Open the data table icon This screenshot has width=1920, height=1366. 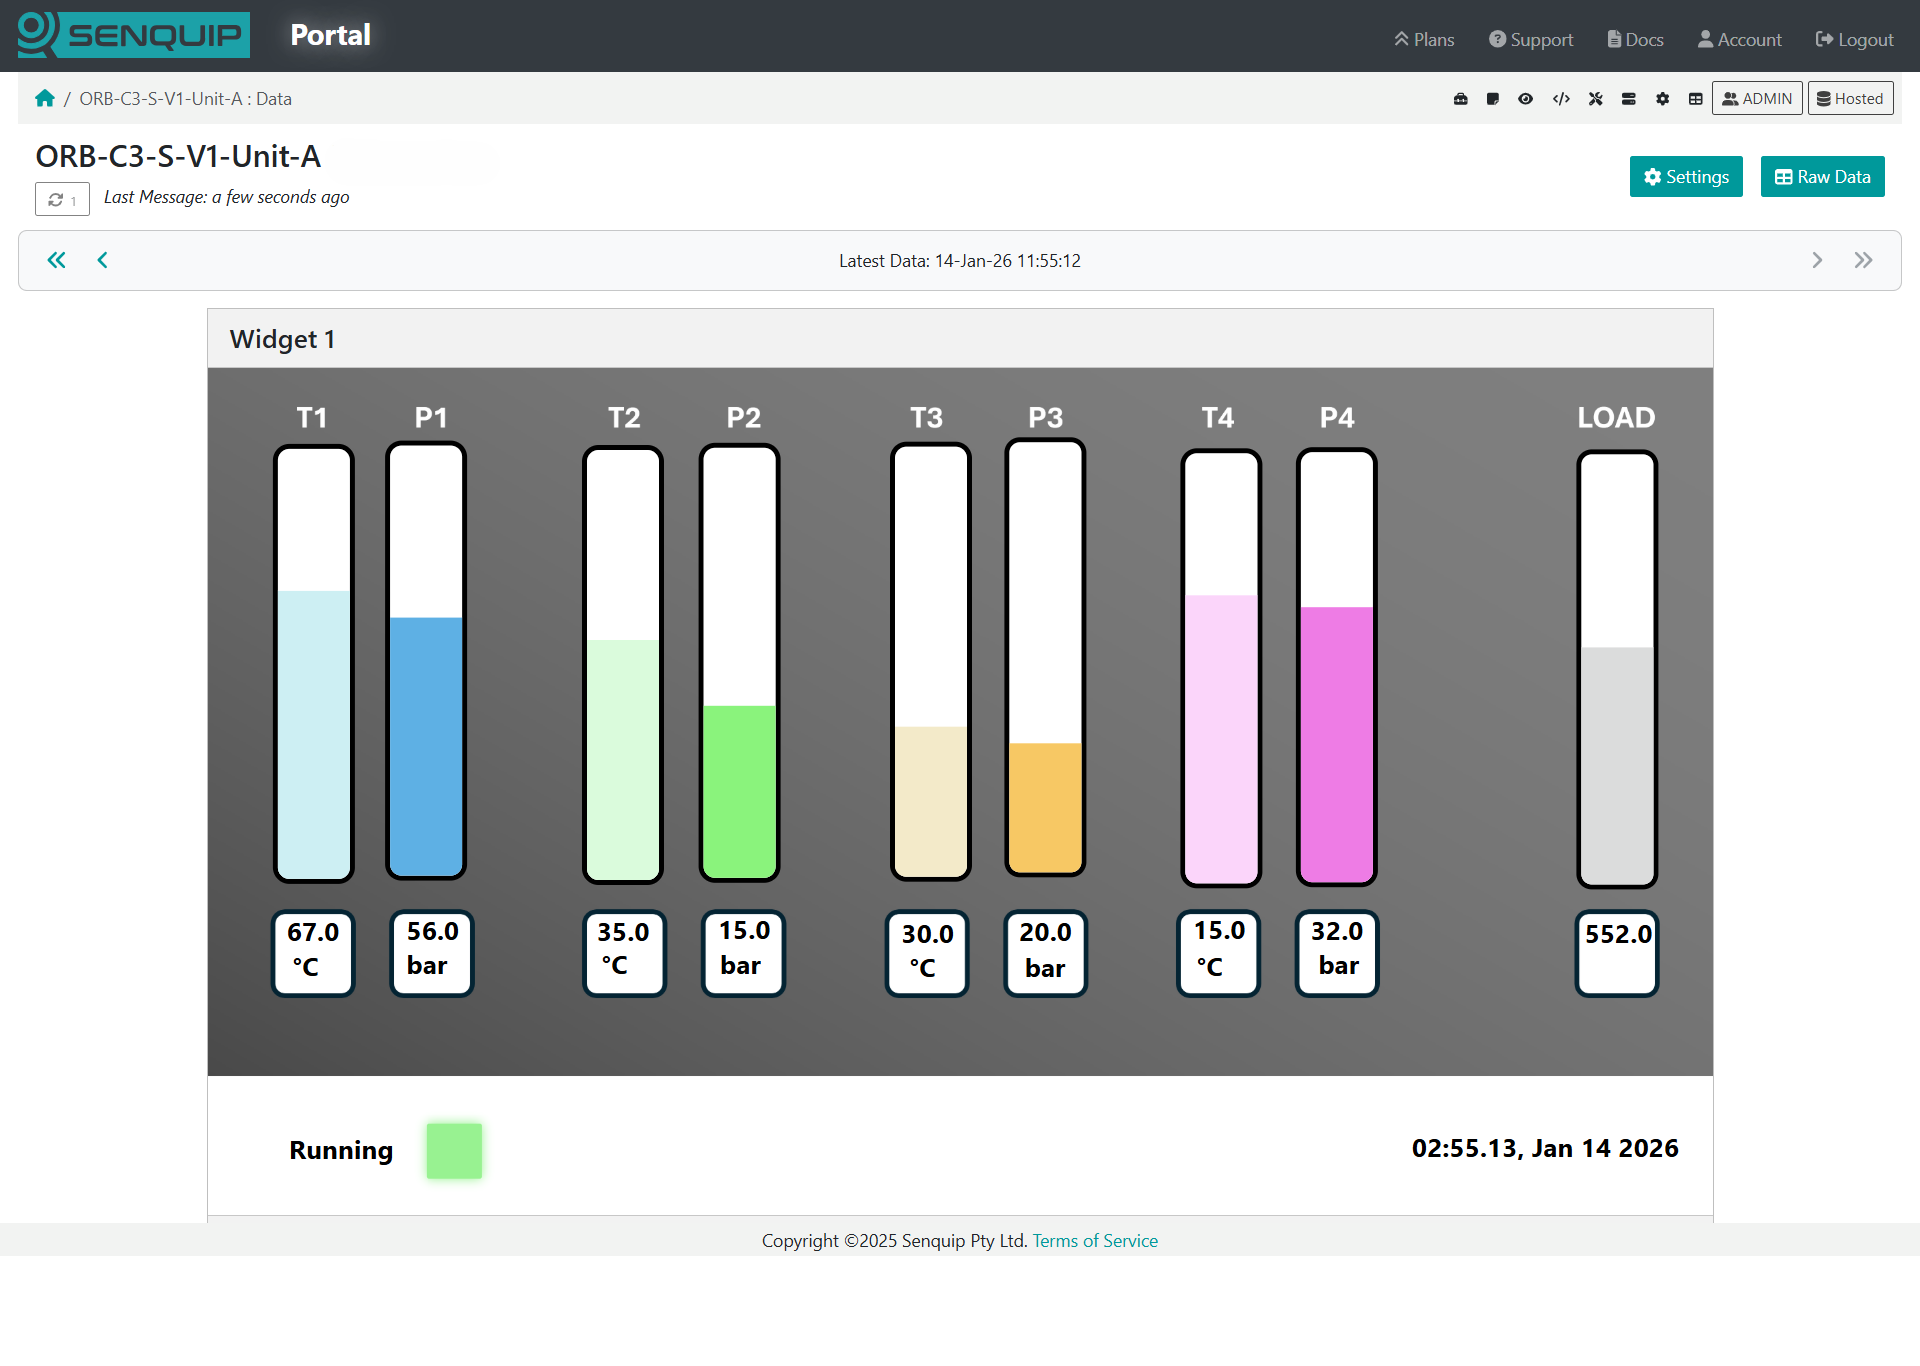[1697, 98]
